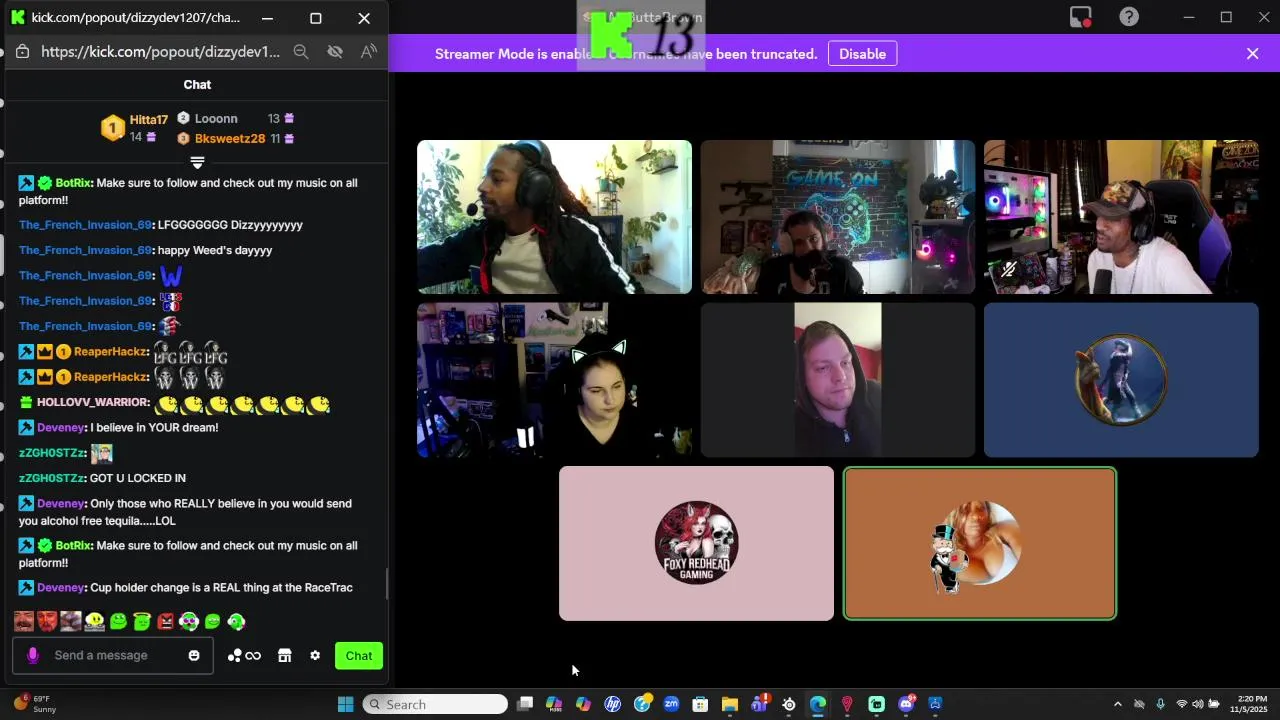Click BotRix username in first chat message
1280x720 pixels.
coord(73,183)
